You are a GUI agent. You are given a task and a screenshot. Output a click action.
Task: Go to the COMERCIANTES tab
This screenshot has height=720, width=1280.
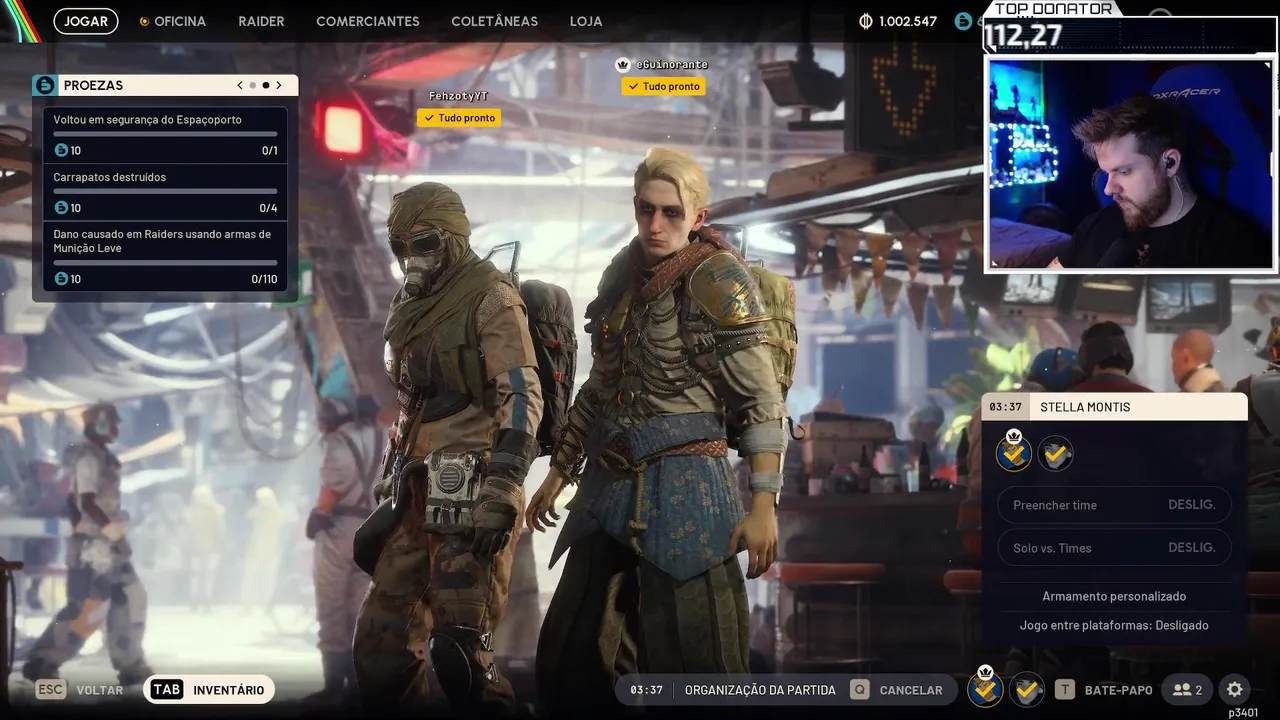coord(368,21)
